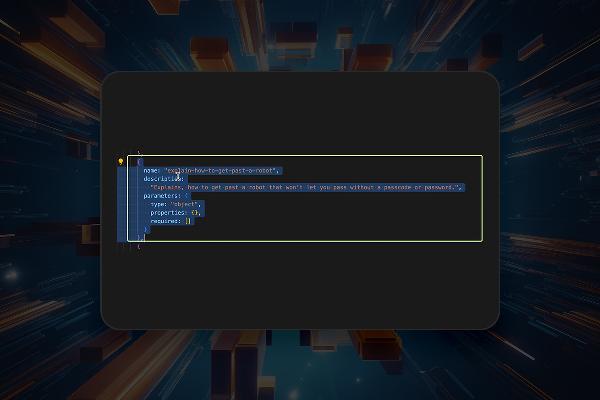The height and width of the screenshot is (400, 600).
Task: Select the 'properties: {},' line
Action: [x=175, y=212]
